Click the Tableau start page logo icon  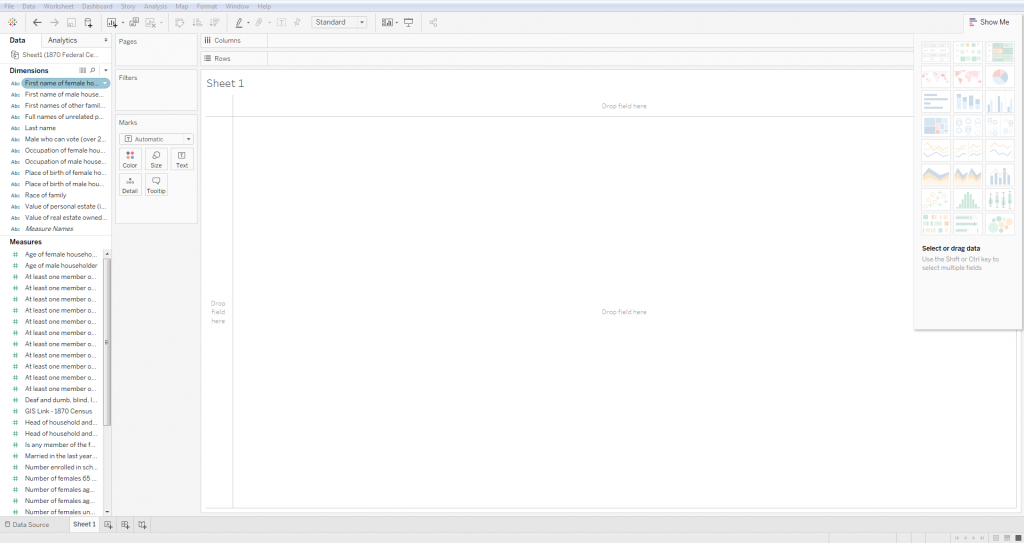pos(12,22)
